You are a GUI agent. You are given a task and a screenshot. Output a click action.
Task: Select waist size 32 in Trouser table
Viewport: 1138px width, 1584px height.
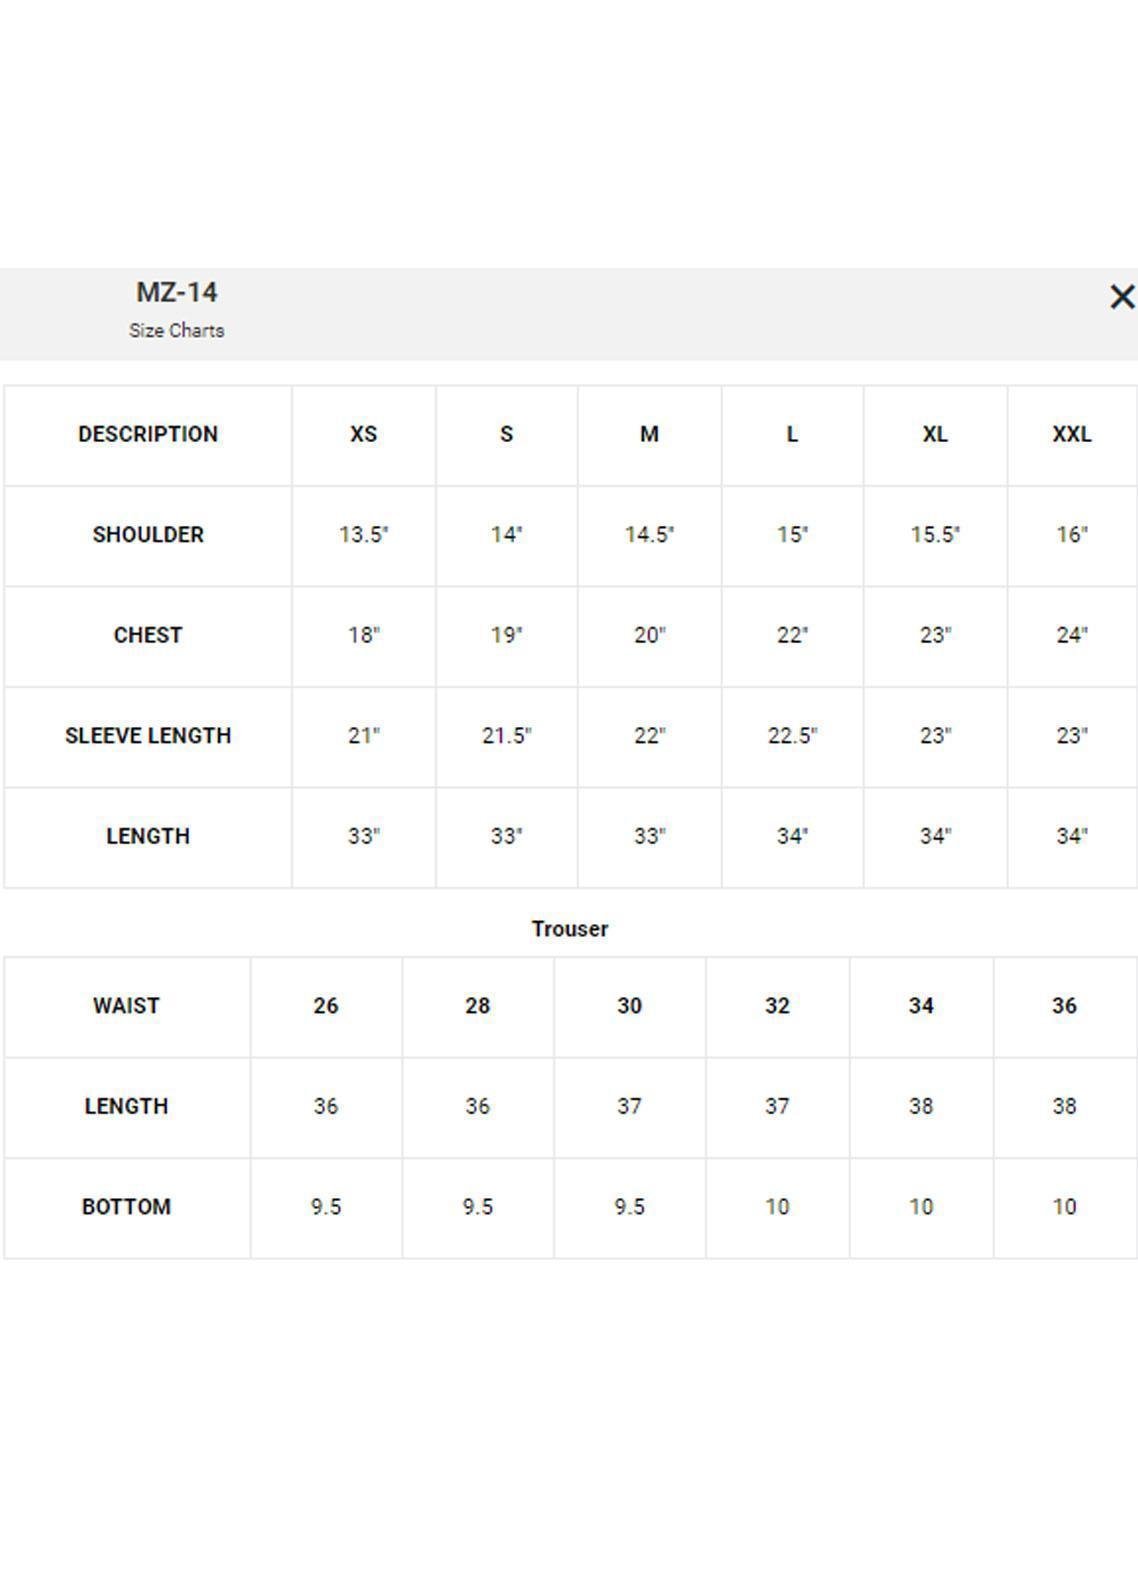pos(777,1006)
